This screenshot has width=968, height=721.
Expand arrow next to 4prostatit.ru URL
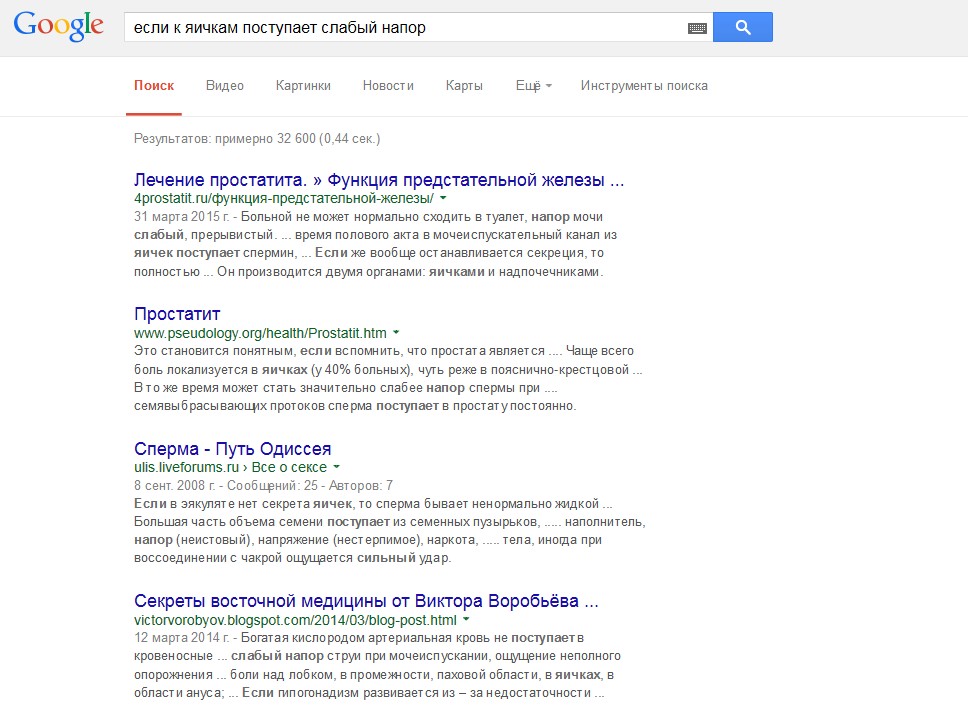(443, 198)
